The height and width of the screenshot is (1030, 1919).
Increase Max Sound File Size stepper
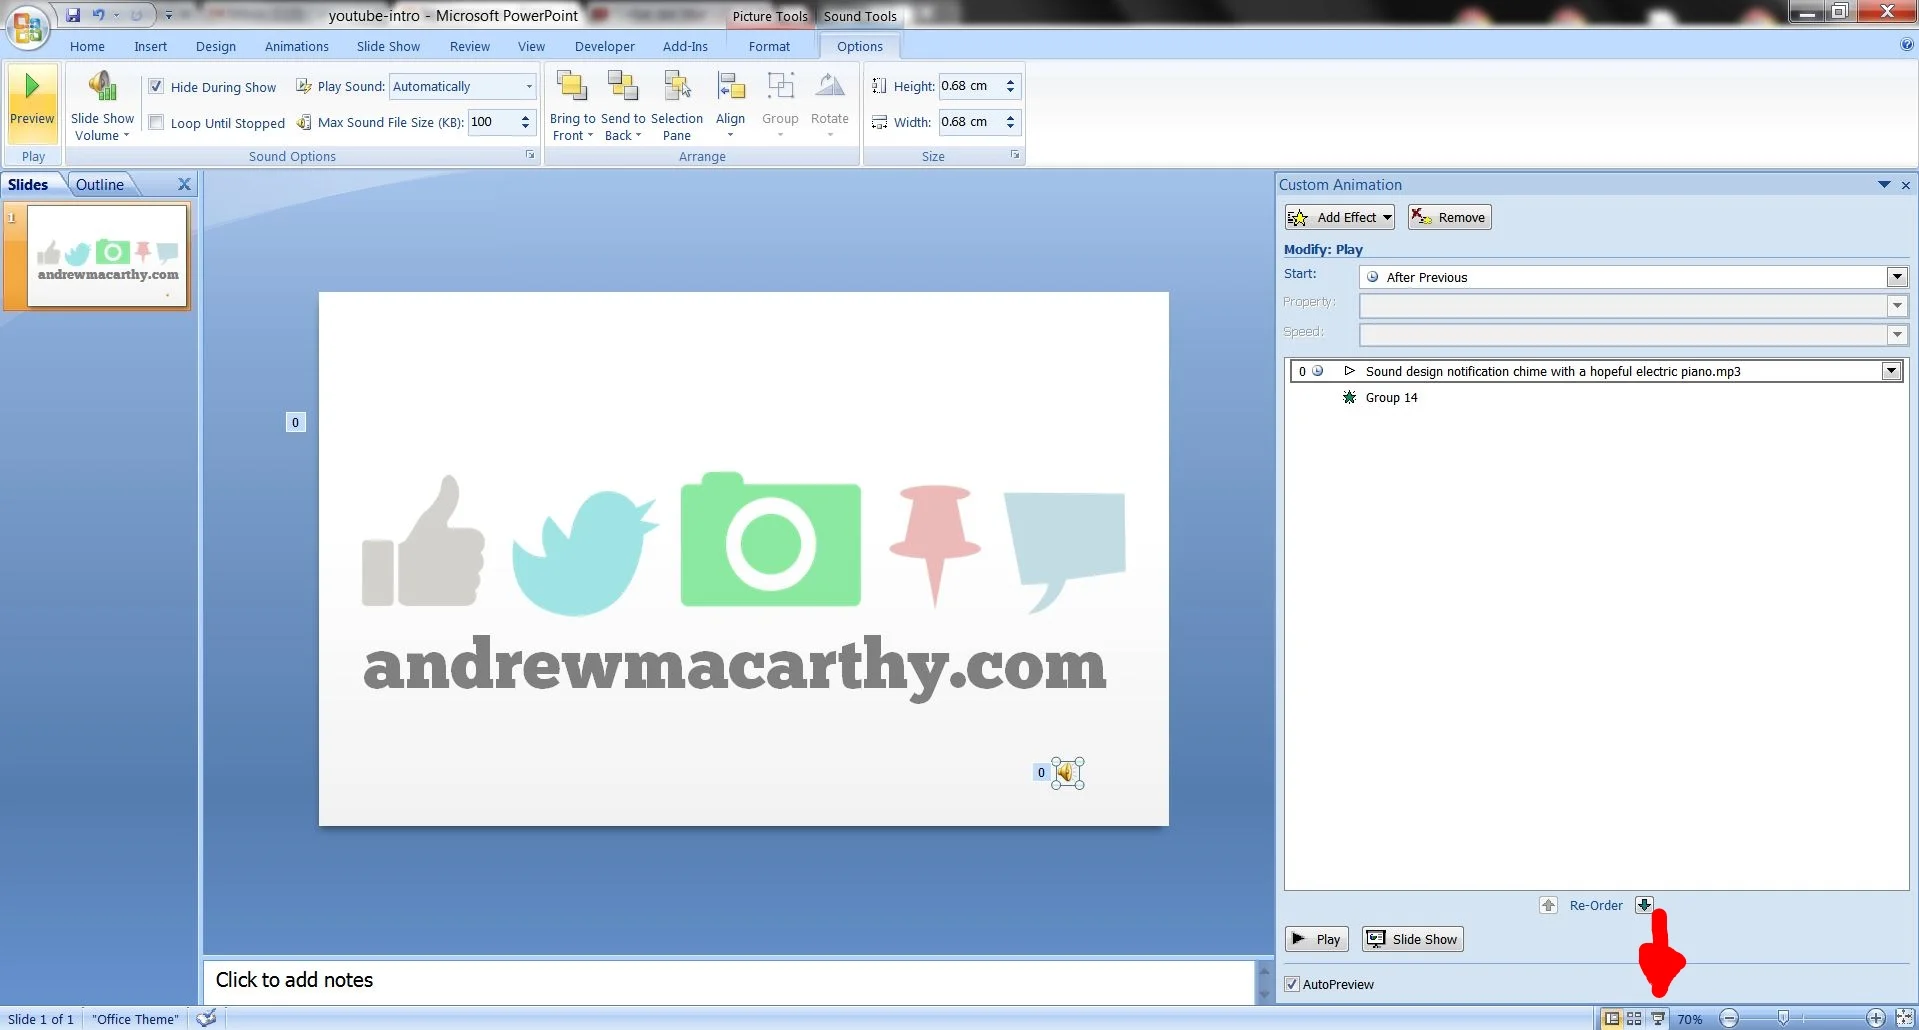[525, 117]
